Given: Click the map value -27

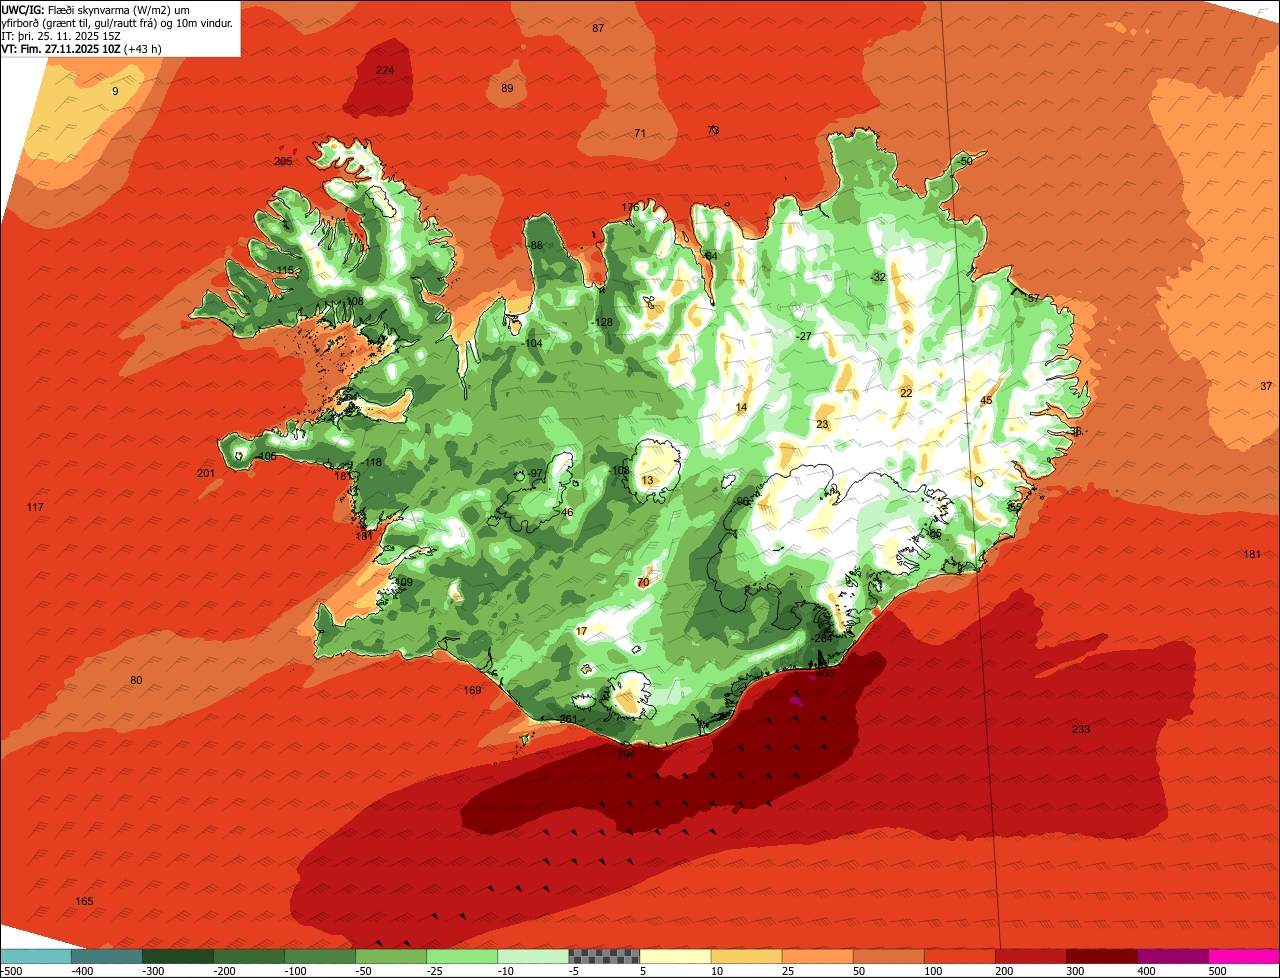Looking at the screenshot, I should 803,336.
